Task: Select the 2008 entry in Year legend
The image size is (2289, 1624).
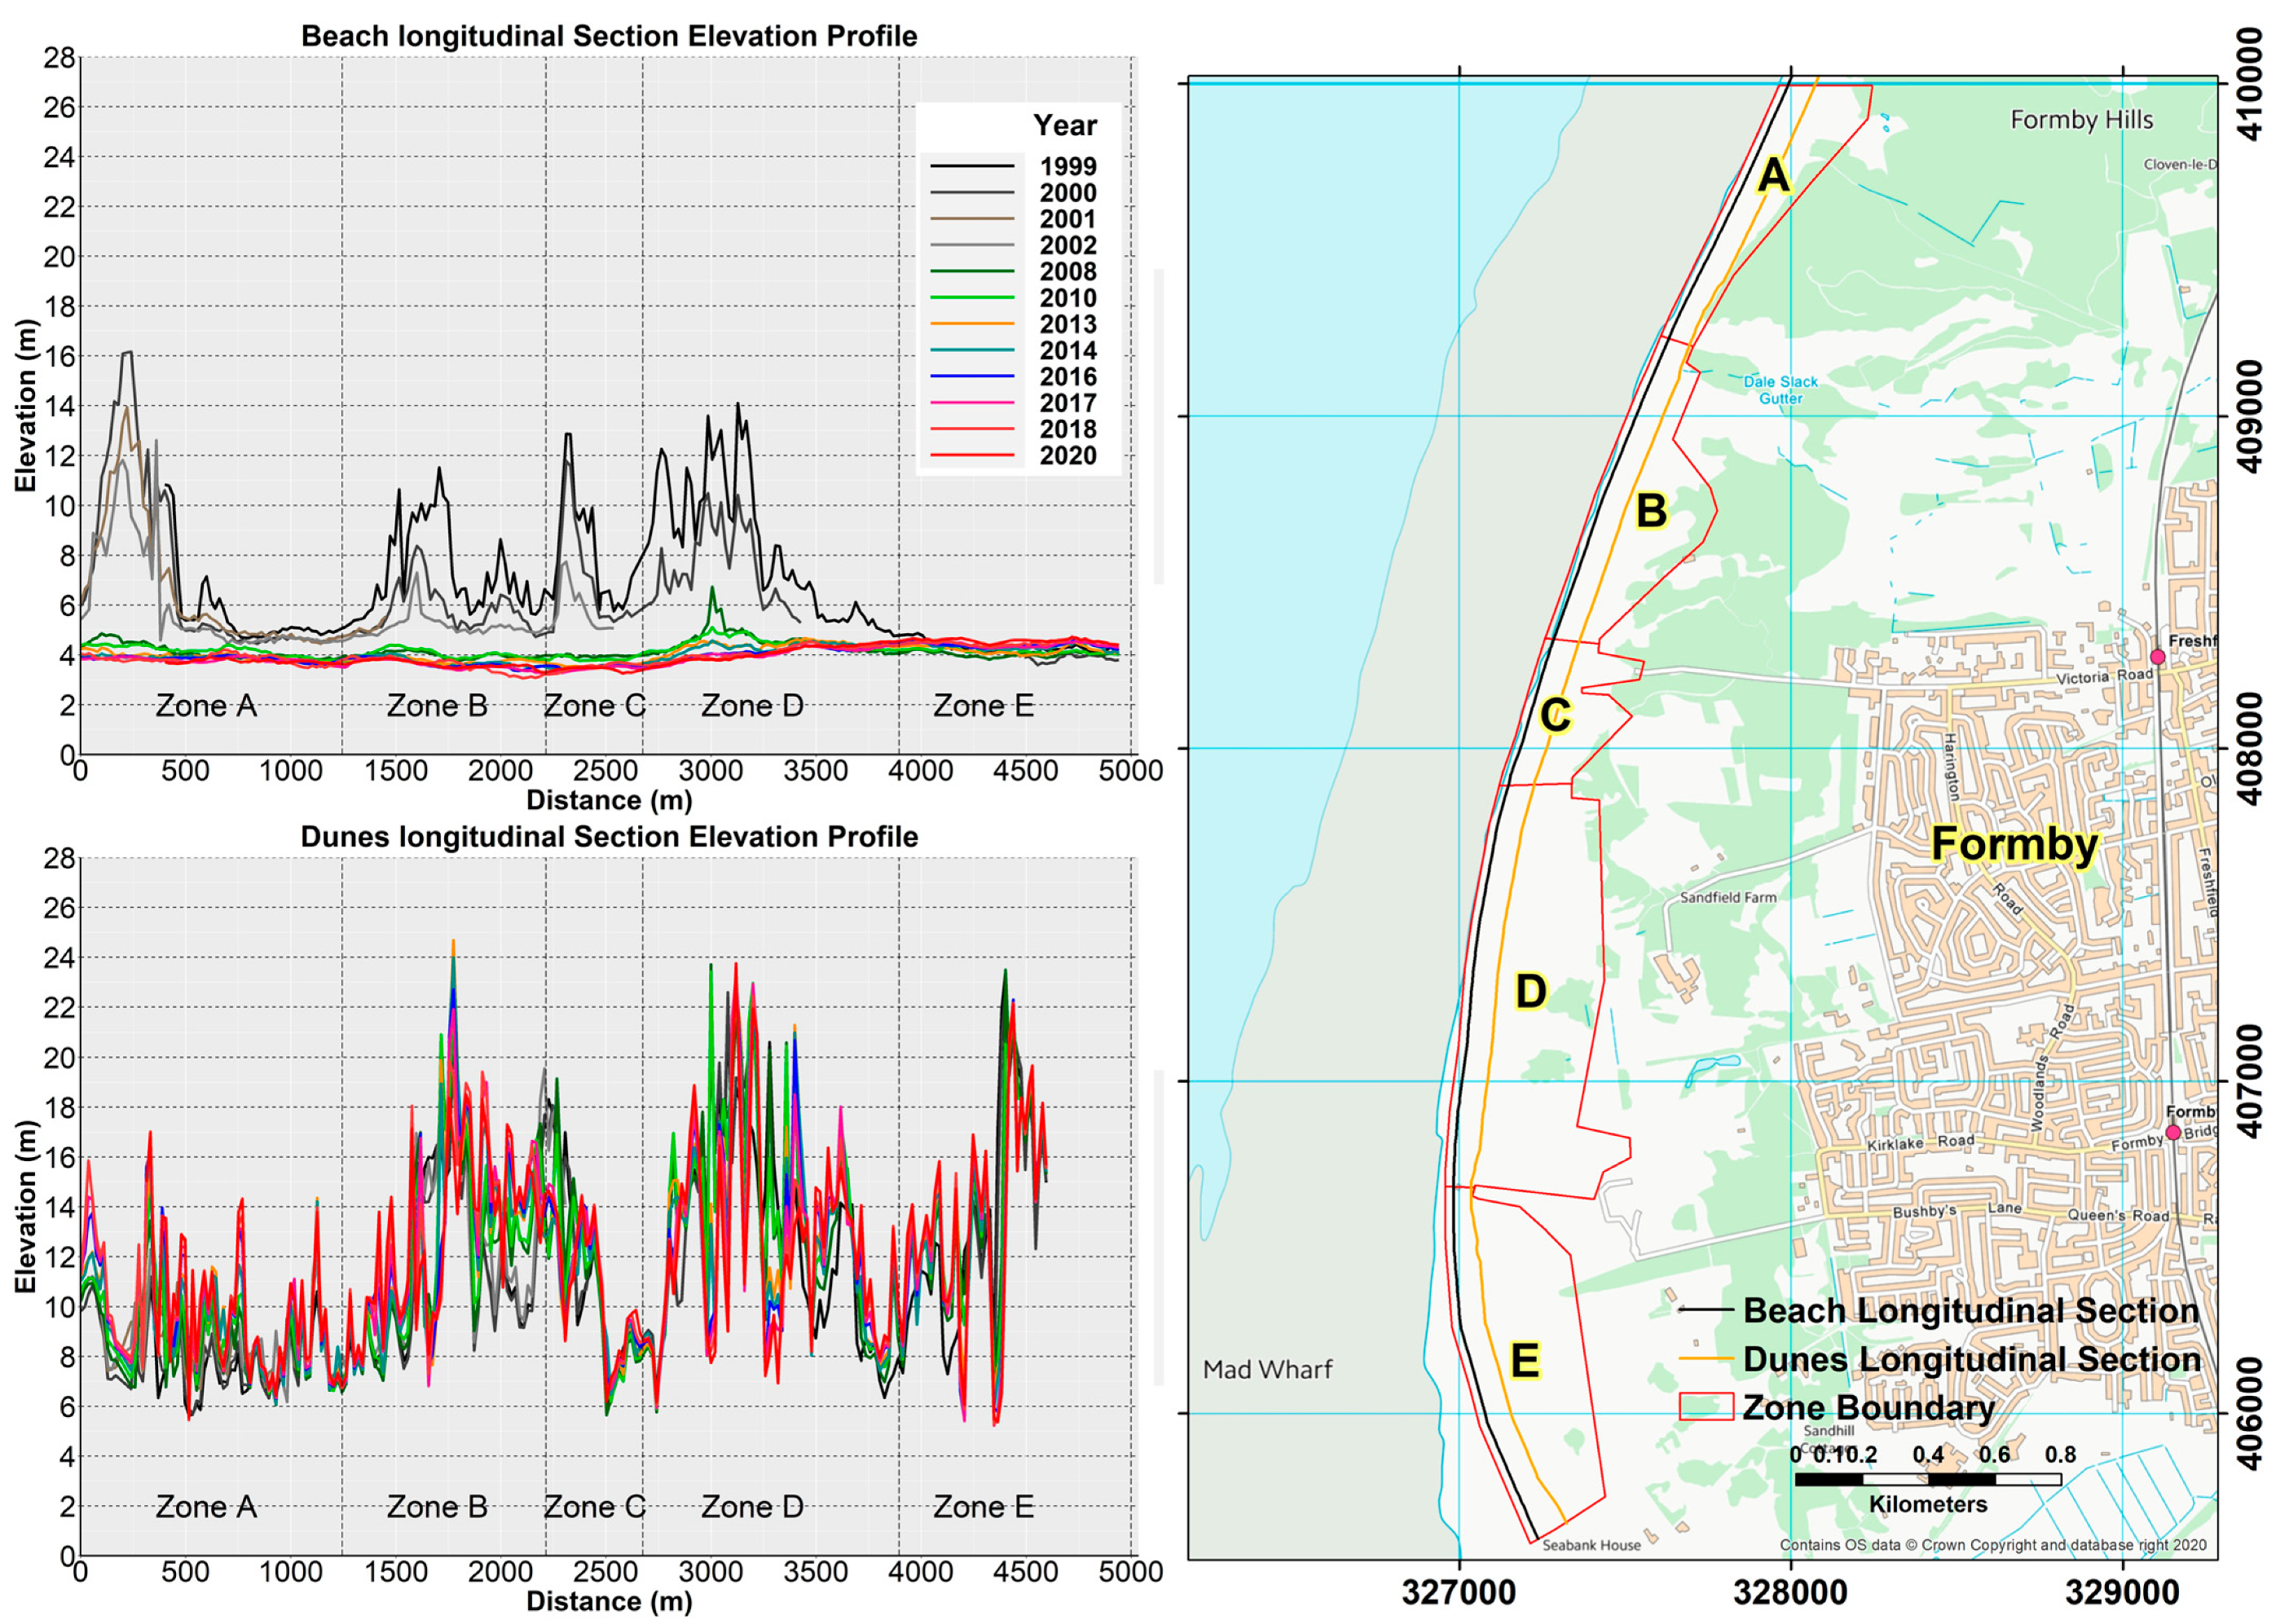Action: (1067, 272)
